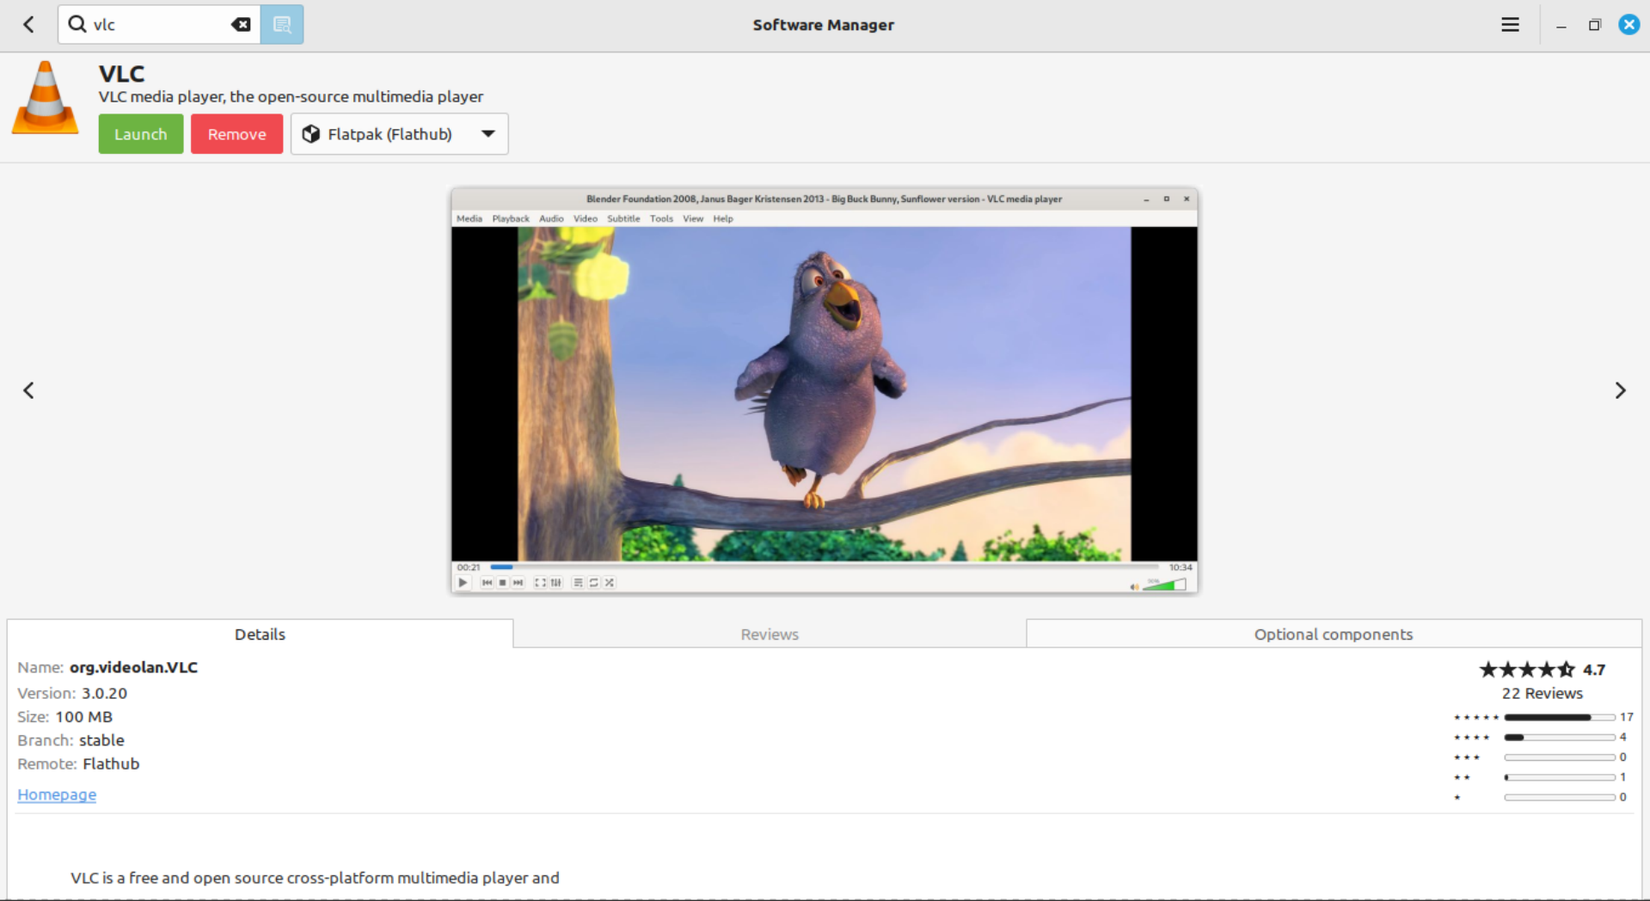Click the VLC screenshot preview image
Image resolution: width=1650 pixels, height=901 pixels.
tap(824, 391)
